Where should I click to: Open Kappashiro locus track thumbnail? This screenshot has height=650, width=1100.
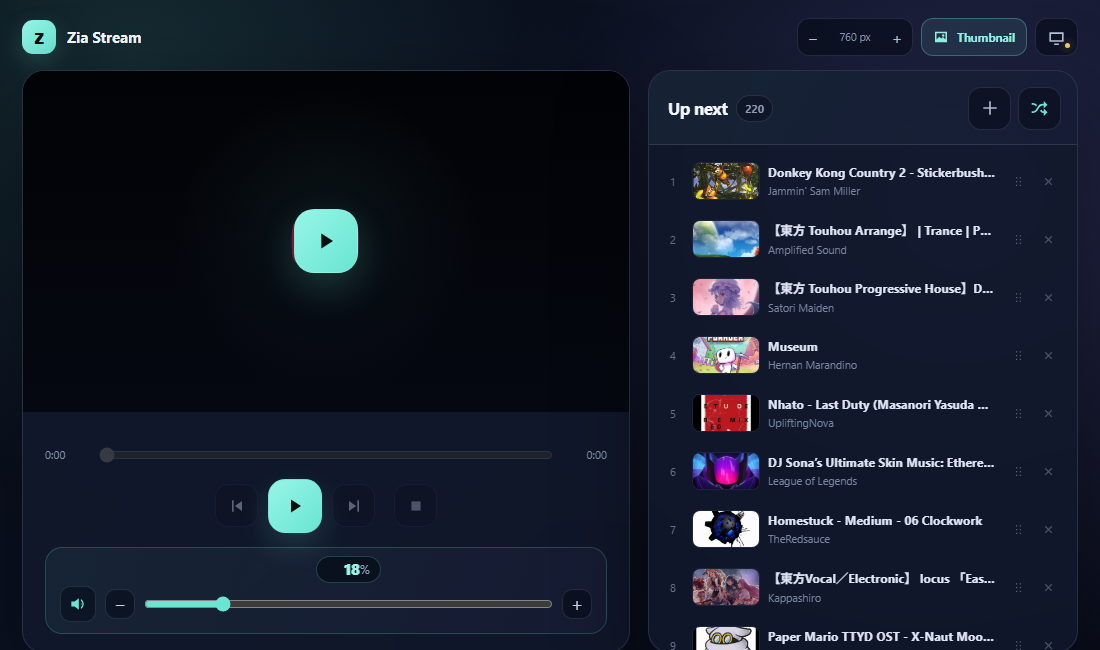[725, 587]
